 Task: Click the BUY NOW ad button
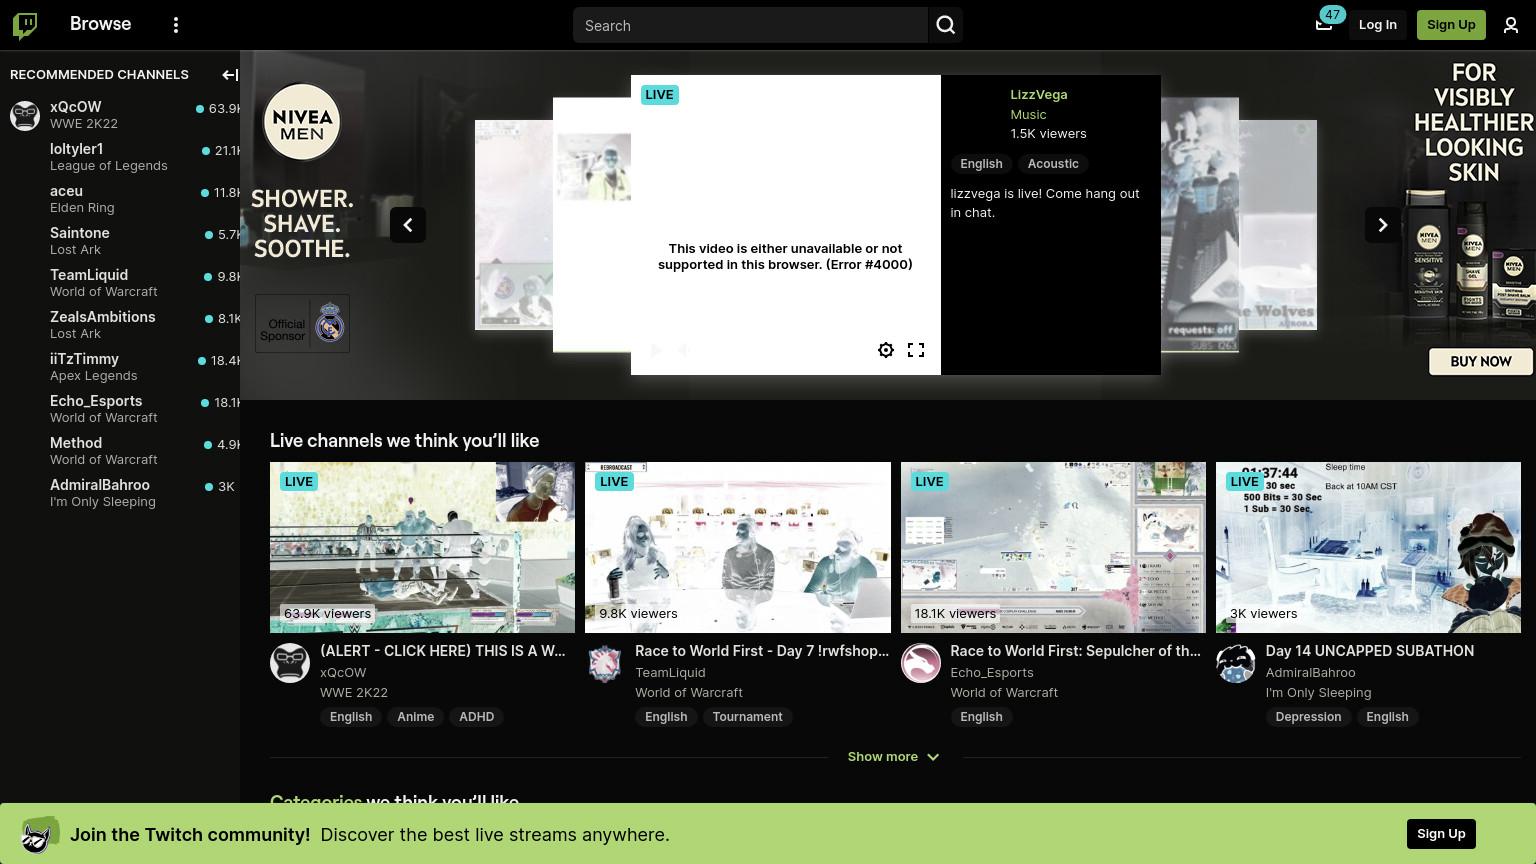(x=1481, y=361)
